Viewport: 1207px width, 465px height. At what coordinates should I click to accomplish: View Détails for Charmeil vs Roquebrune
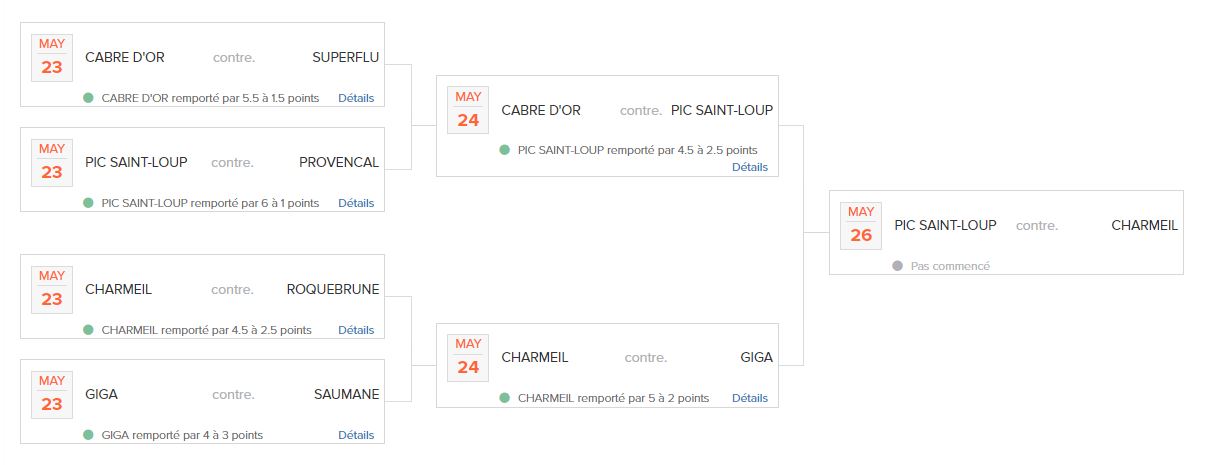356,330
